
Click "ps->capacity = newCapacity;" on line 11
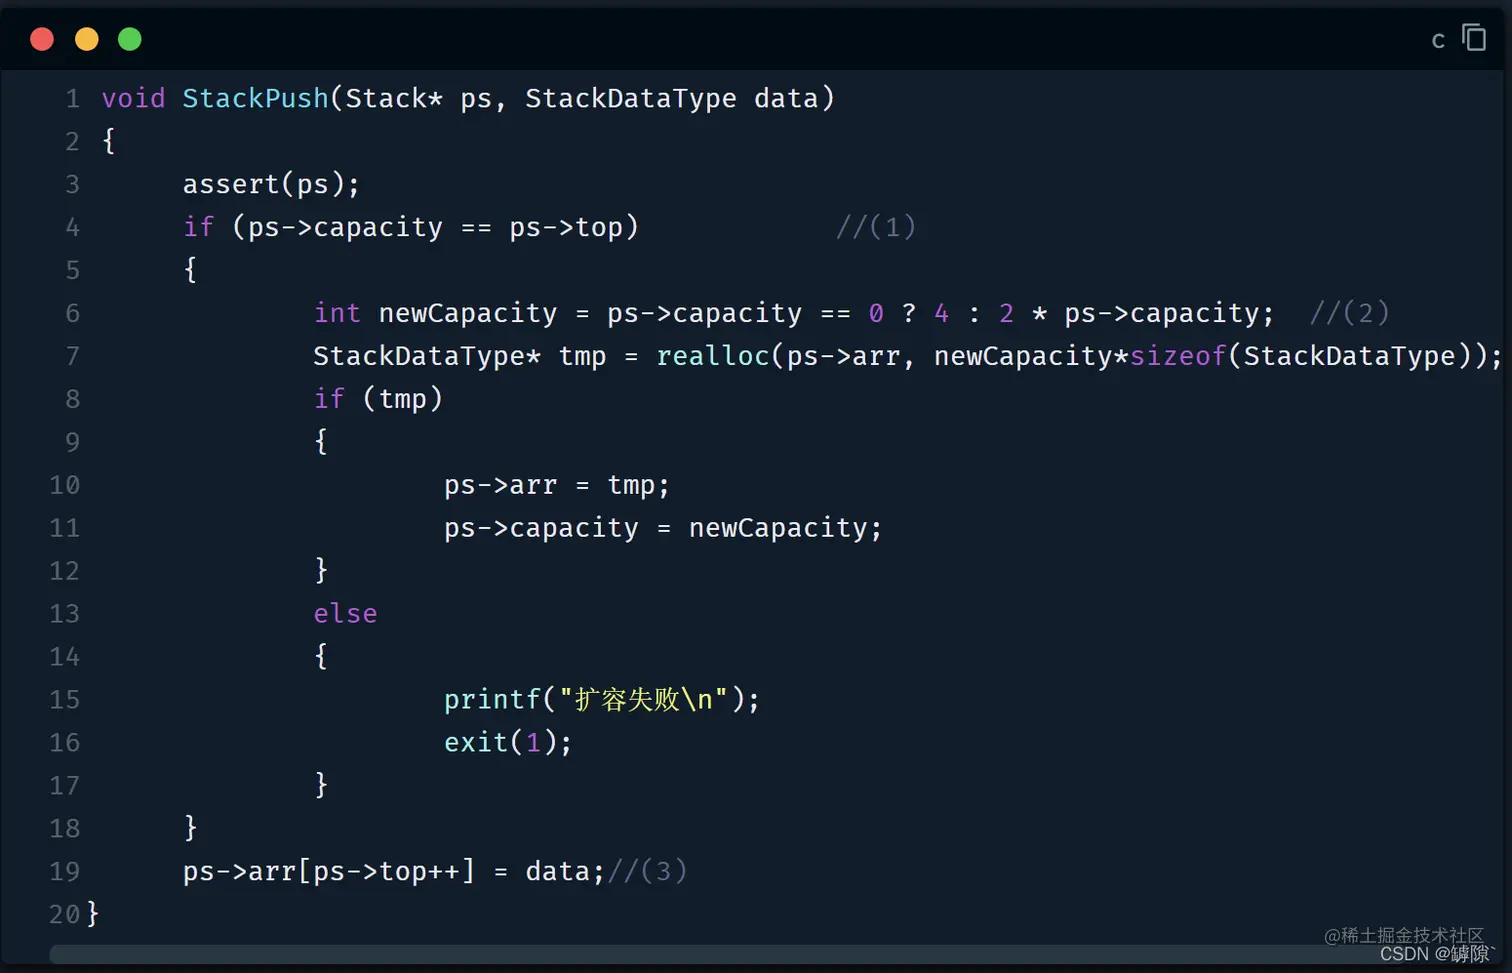[663, 528]
